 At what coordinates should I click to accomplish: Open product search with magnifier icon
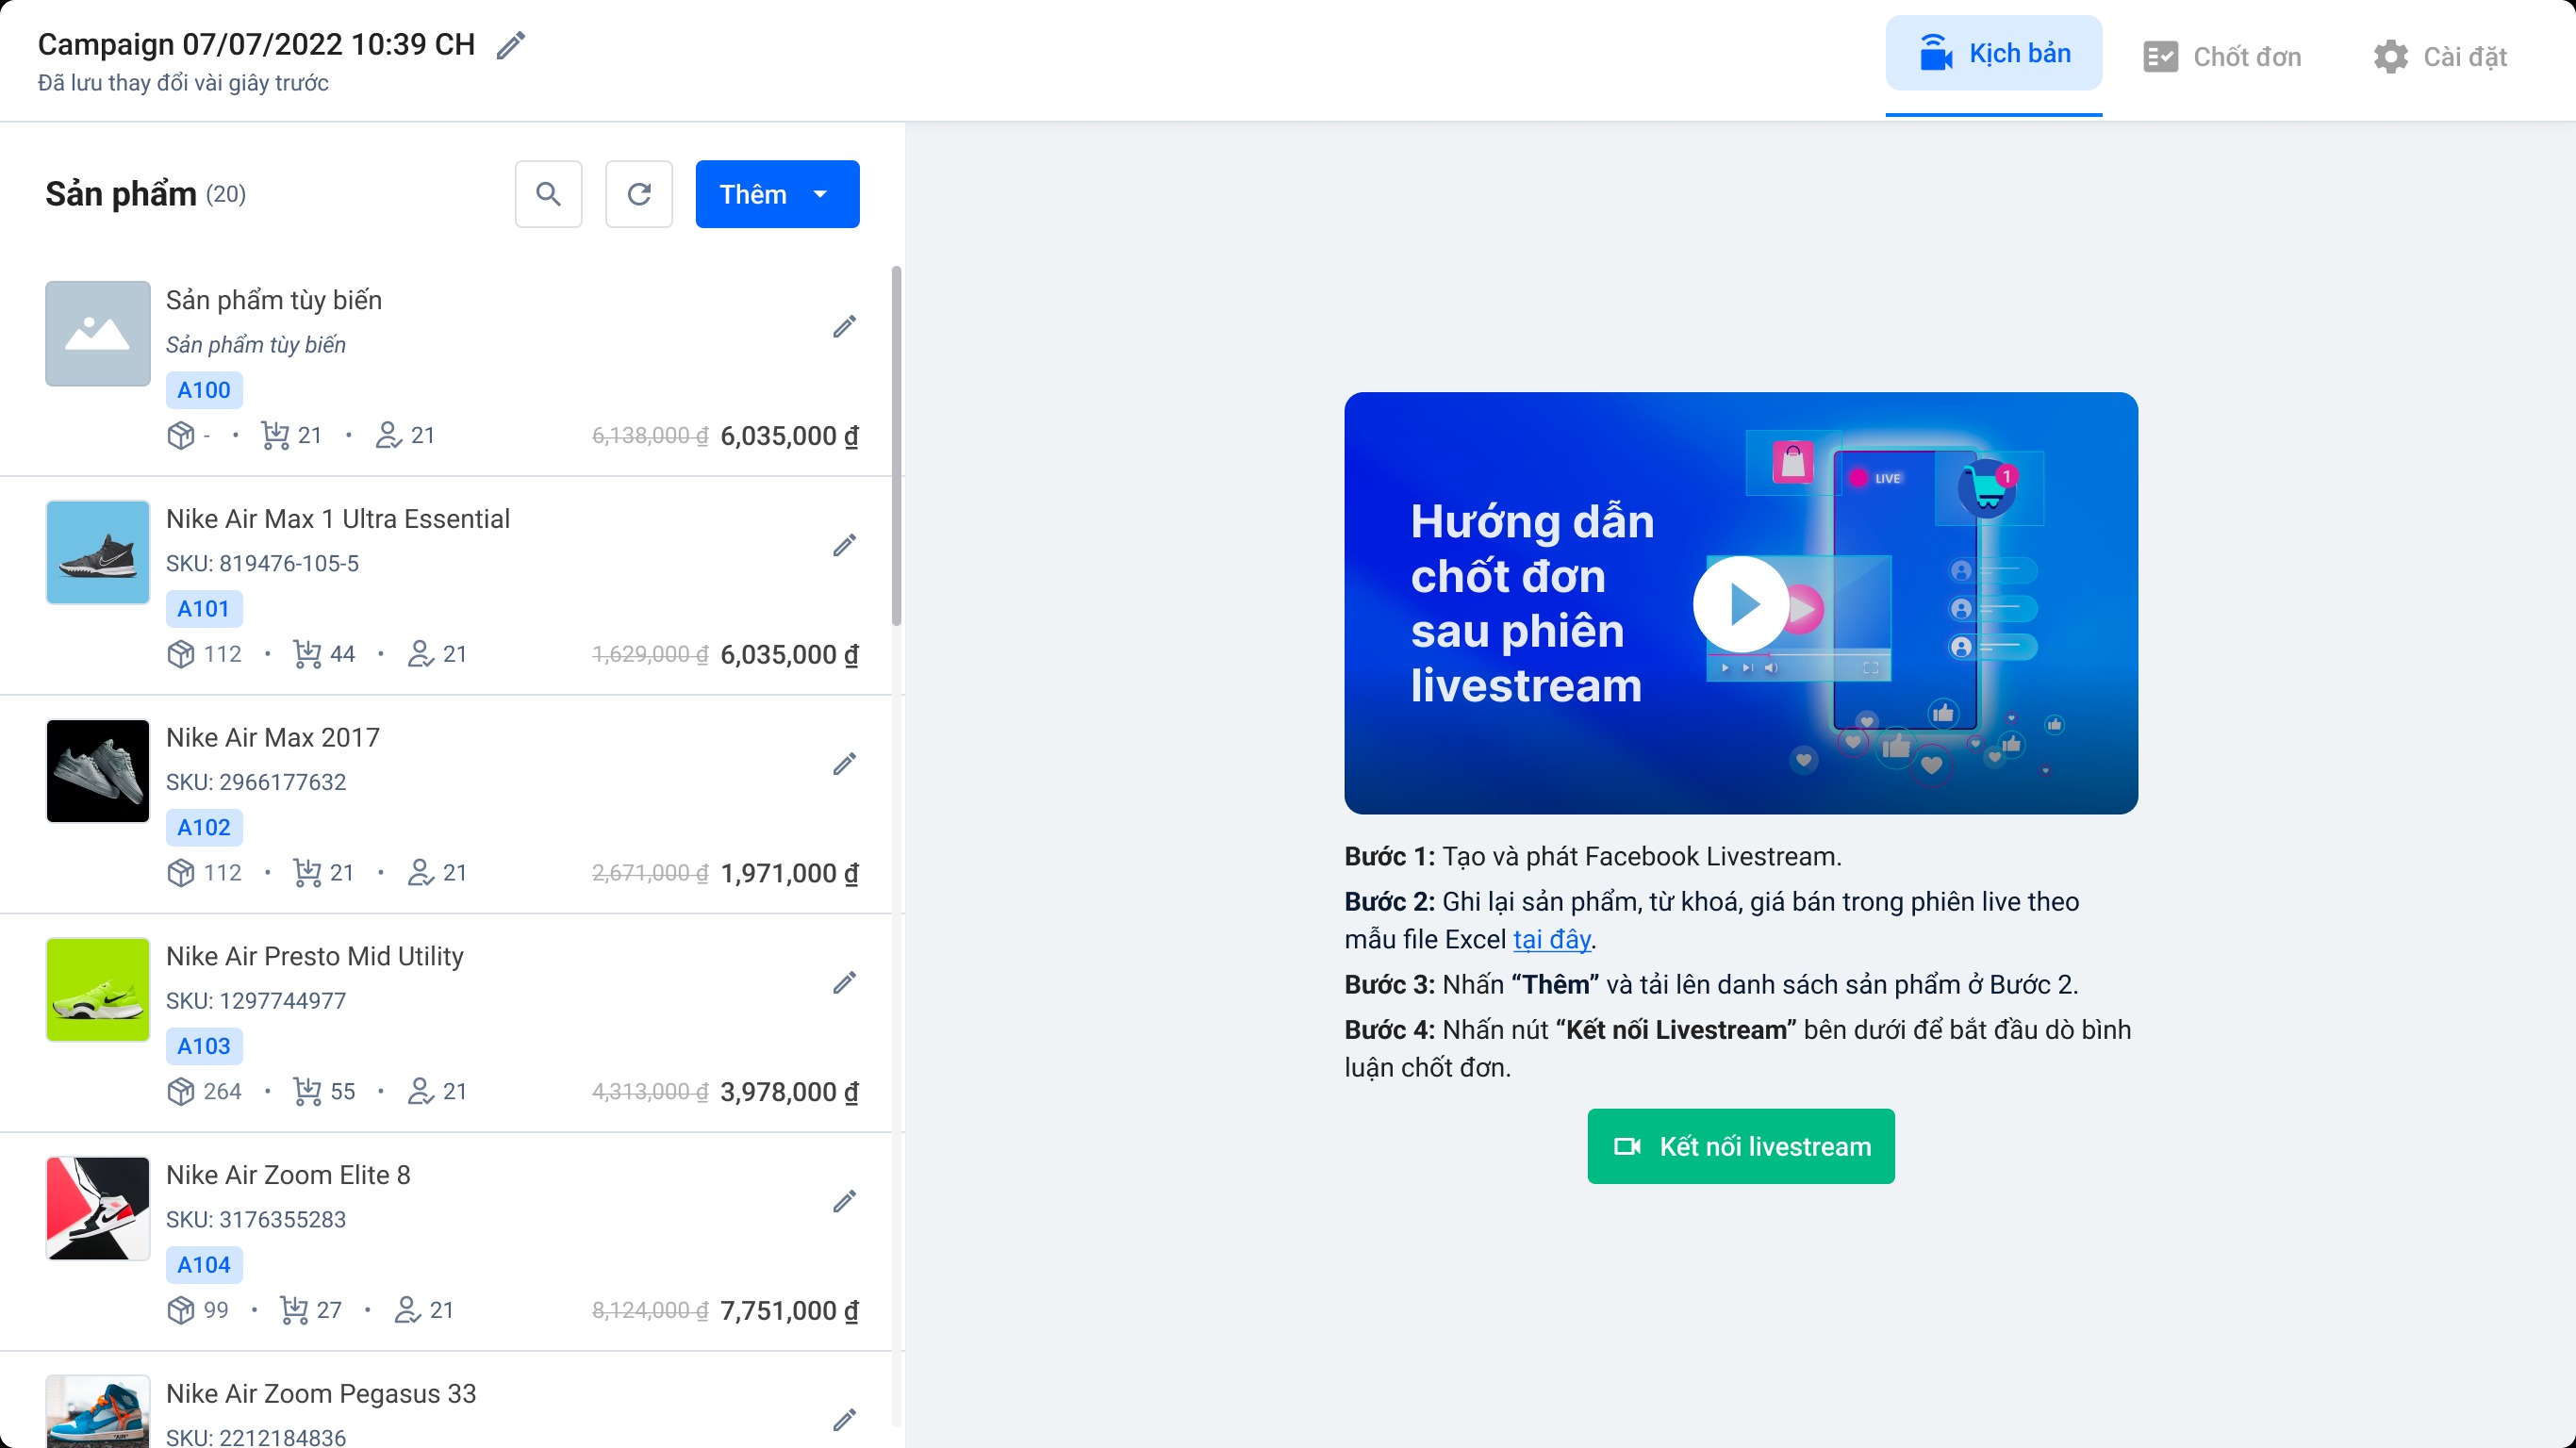point(548,194)
